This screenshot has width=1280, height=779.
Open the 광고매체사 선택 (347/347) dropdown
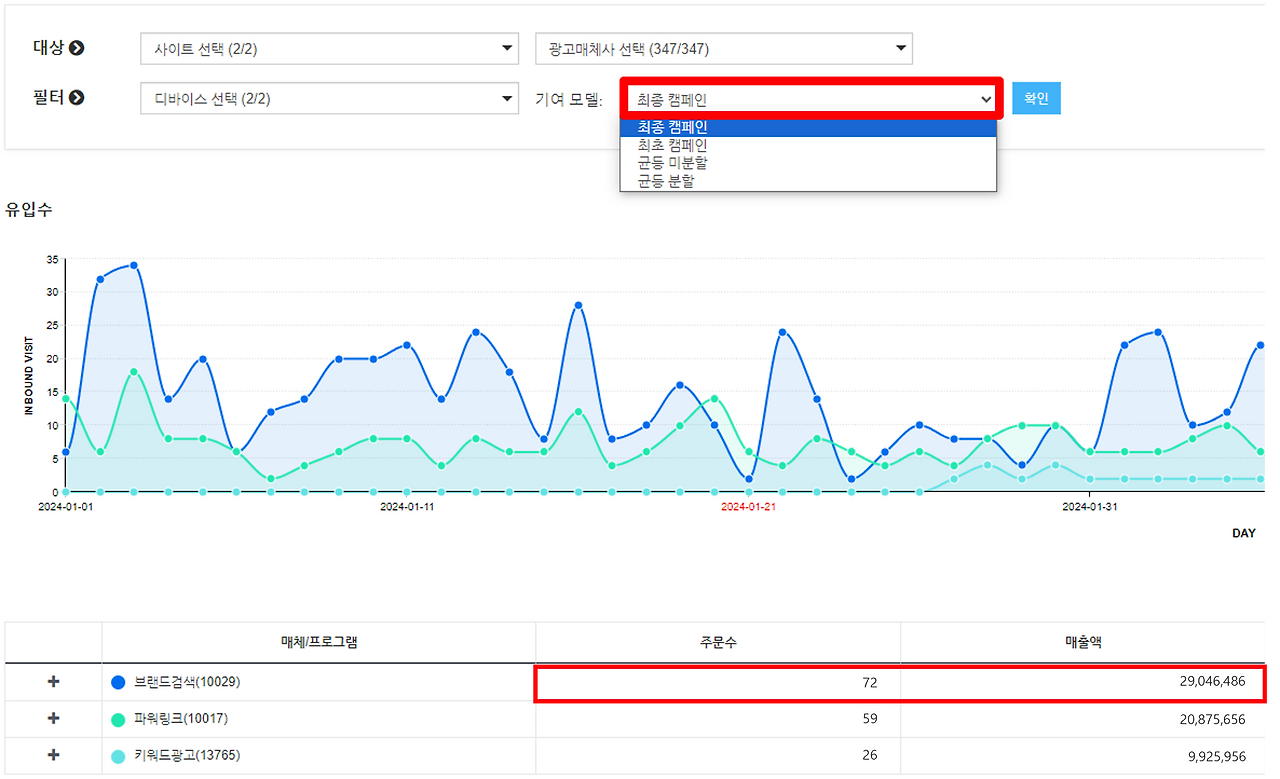724,48
